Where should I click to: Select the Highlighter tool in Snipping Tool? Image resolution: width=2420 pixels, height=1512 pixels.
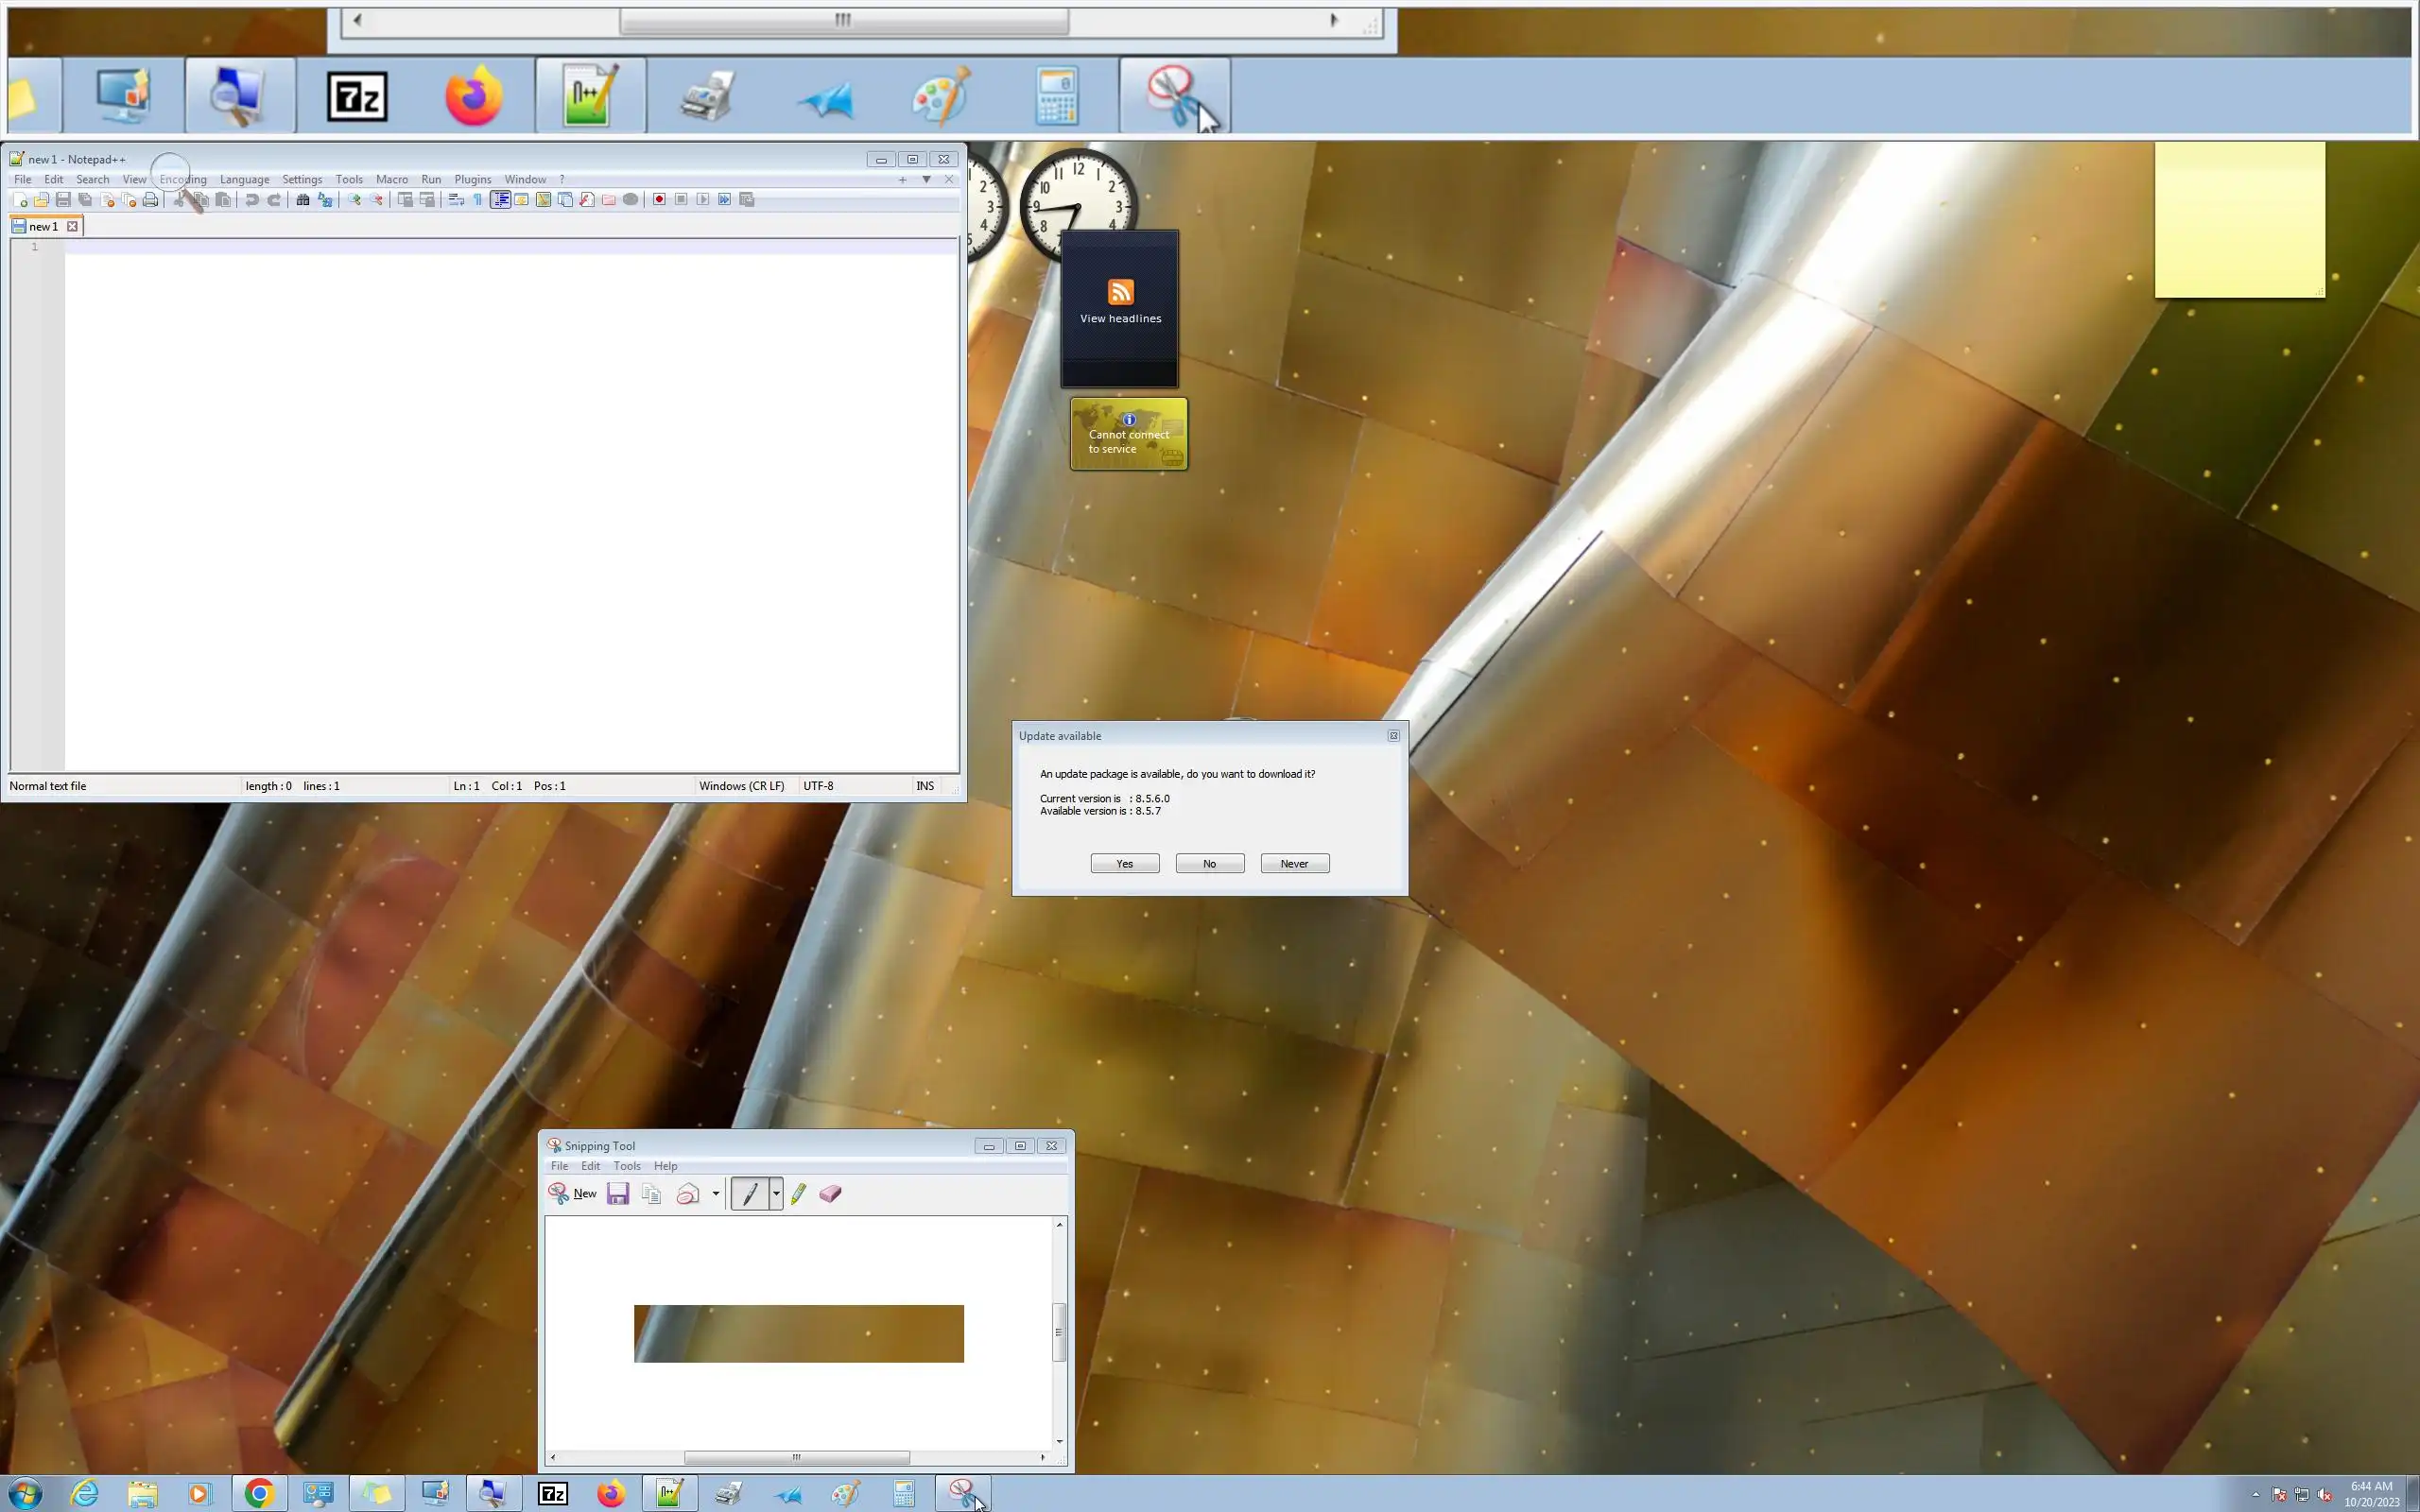pos(798,1194)
